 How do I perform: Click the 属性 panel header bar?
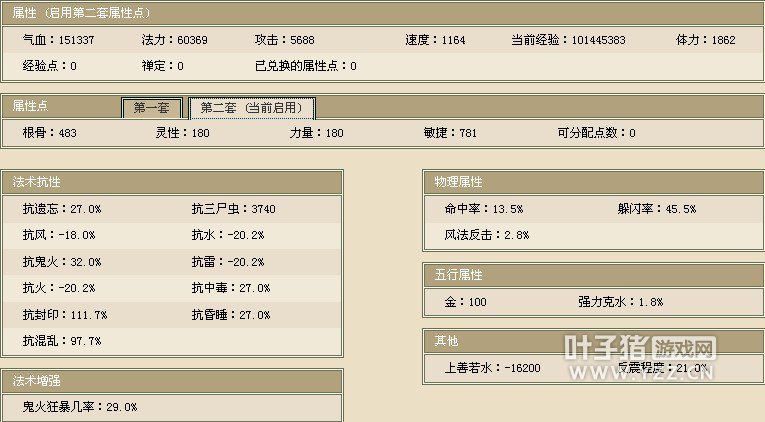[382, 11]
